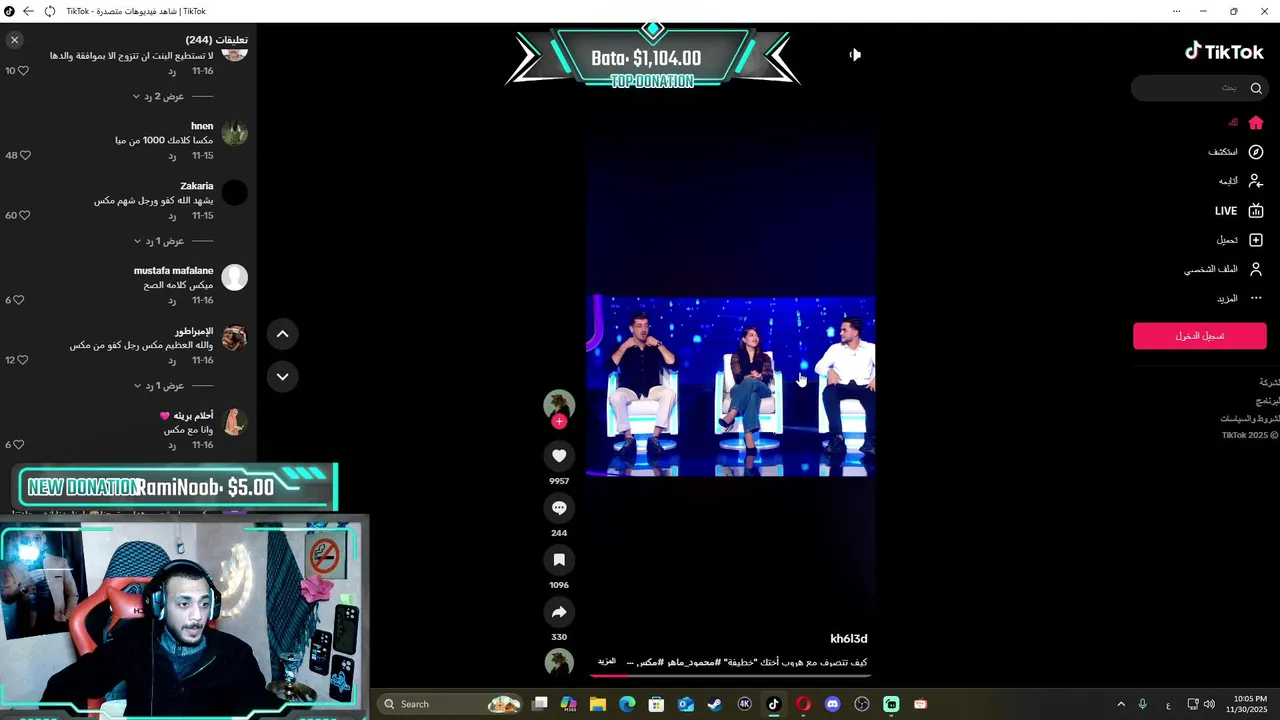Go to next video arrow
Image resolution: width=1280 pixels, height=720 pixels.
click(x=283, y=377)
